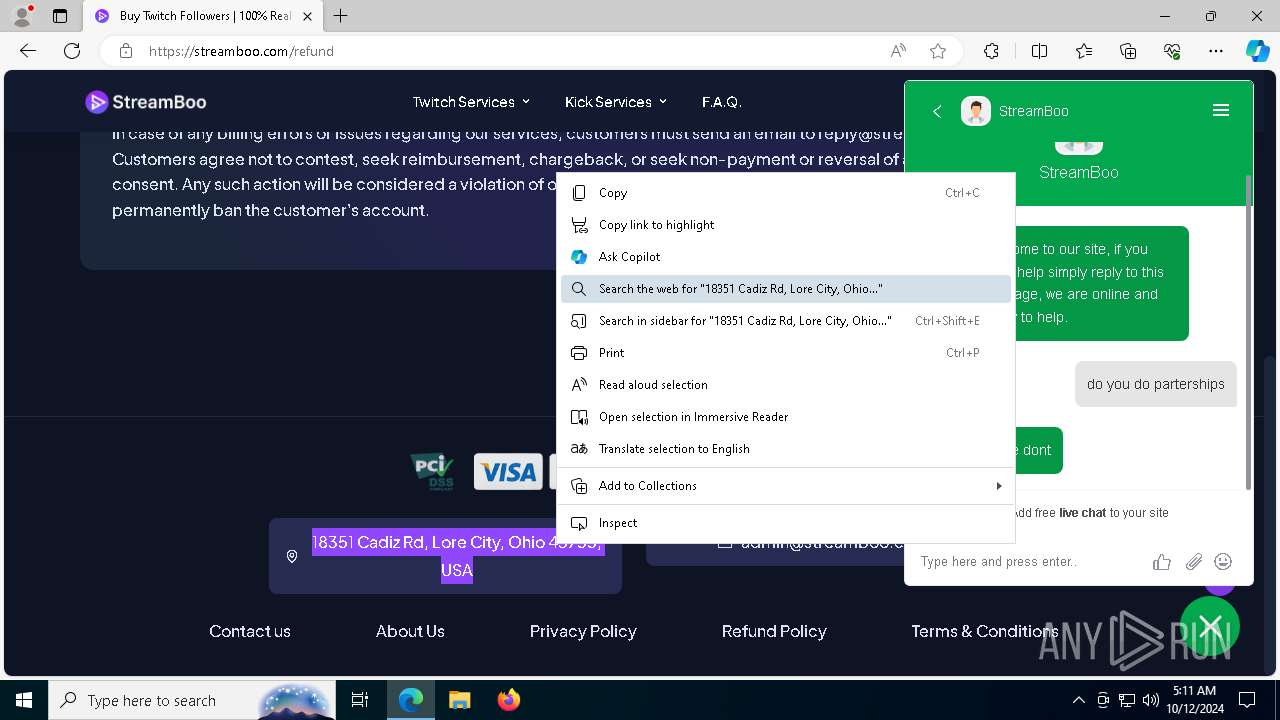Choose Search in sidebar for address

786,321
